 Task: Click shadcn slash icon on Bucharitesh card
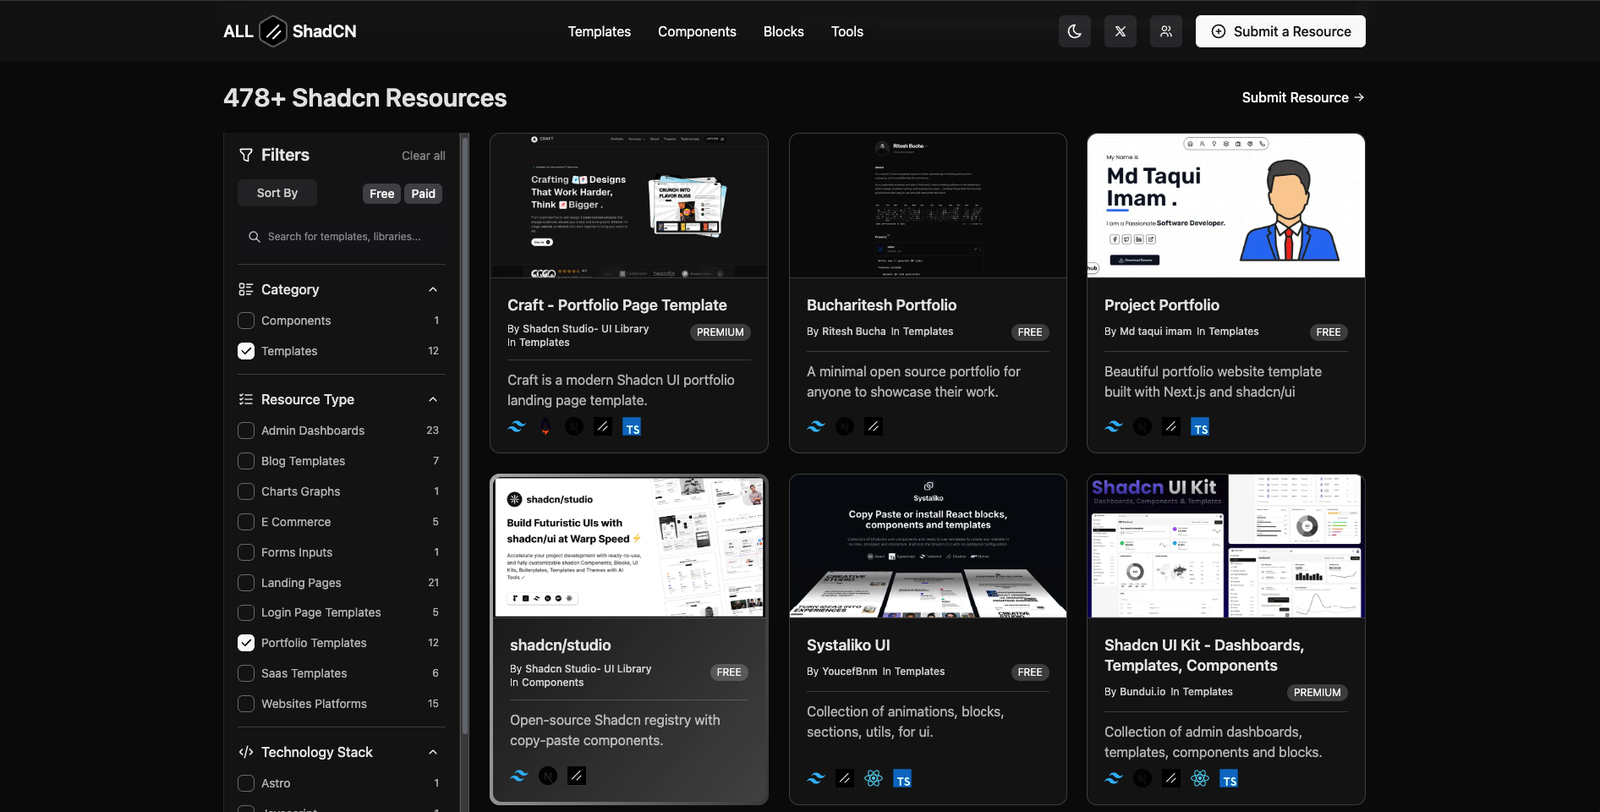[x=873, y=426]
